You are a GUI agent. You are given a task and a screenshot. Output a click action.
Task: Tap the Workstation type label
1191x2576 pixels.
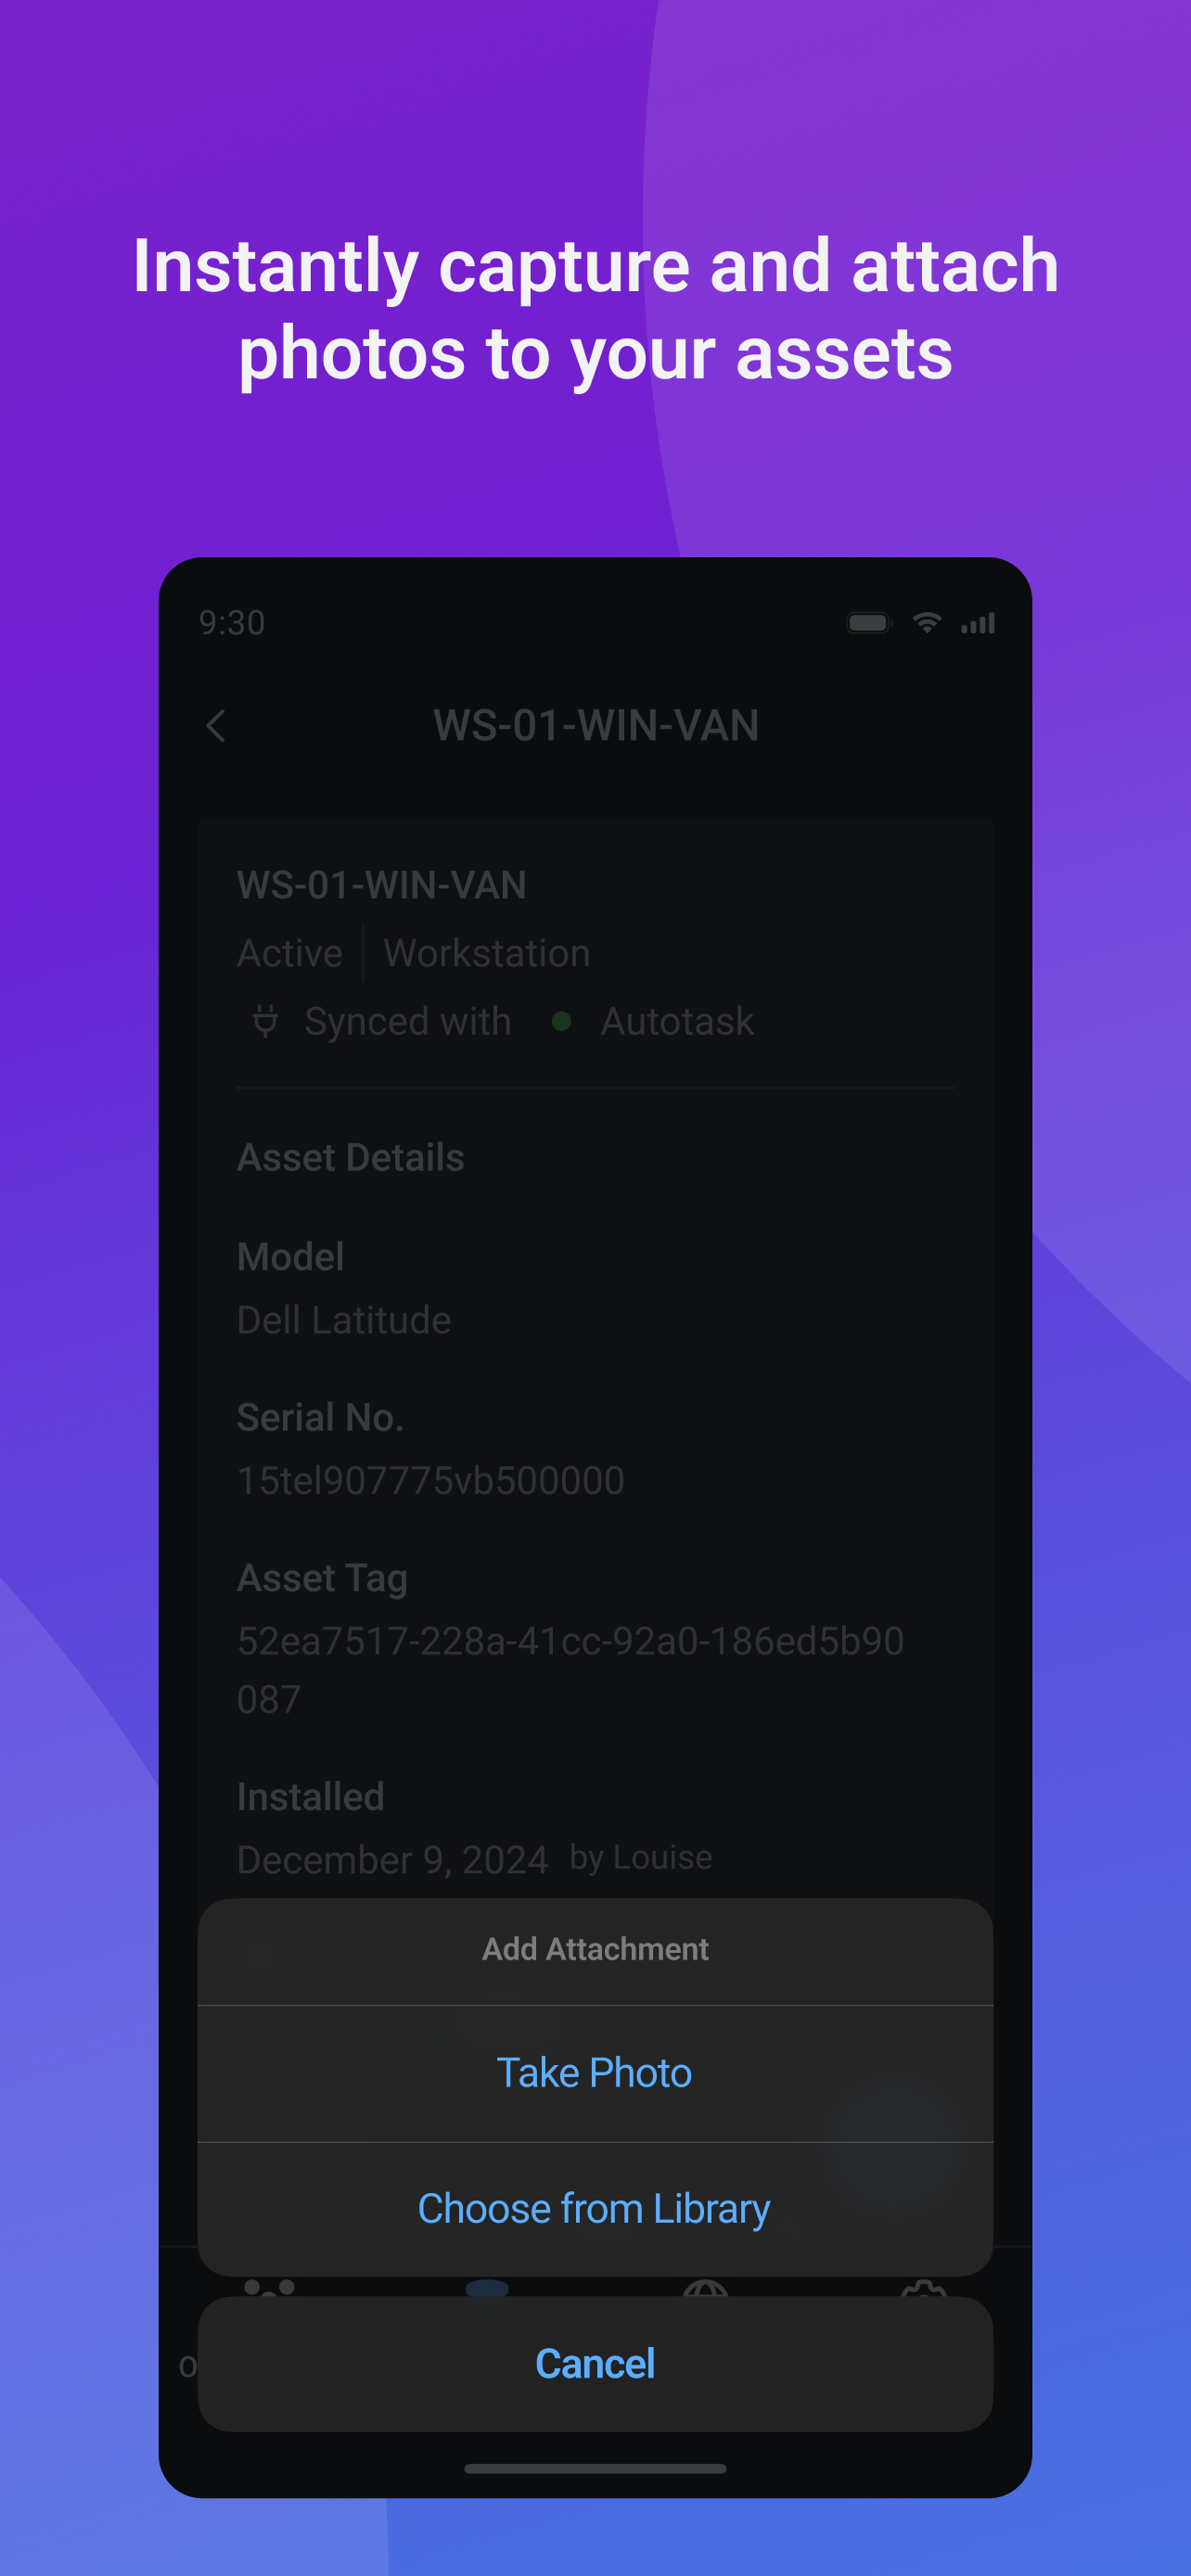[487, 953]
